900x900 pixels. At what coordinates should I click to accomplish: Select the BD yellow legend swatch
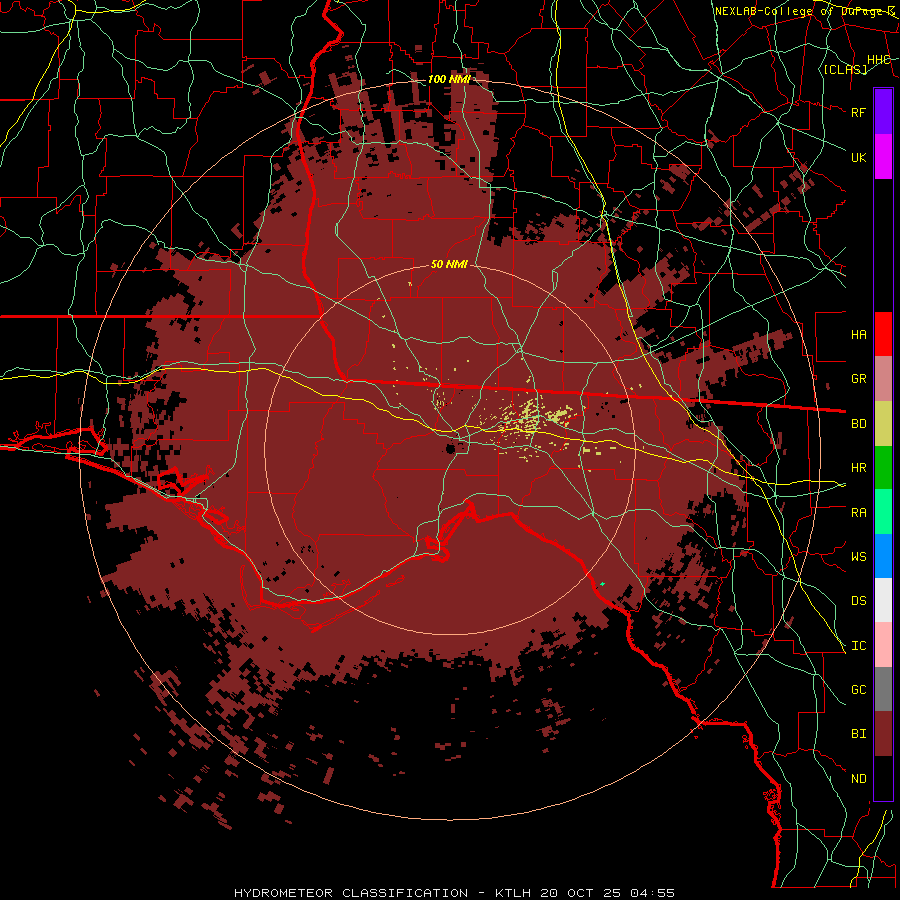pos(883,423)
